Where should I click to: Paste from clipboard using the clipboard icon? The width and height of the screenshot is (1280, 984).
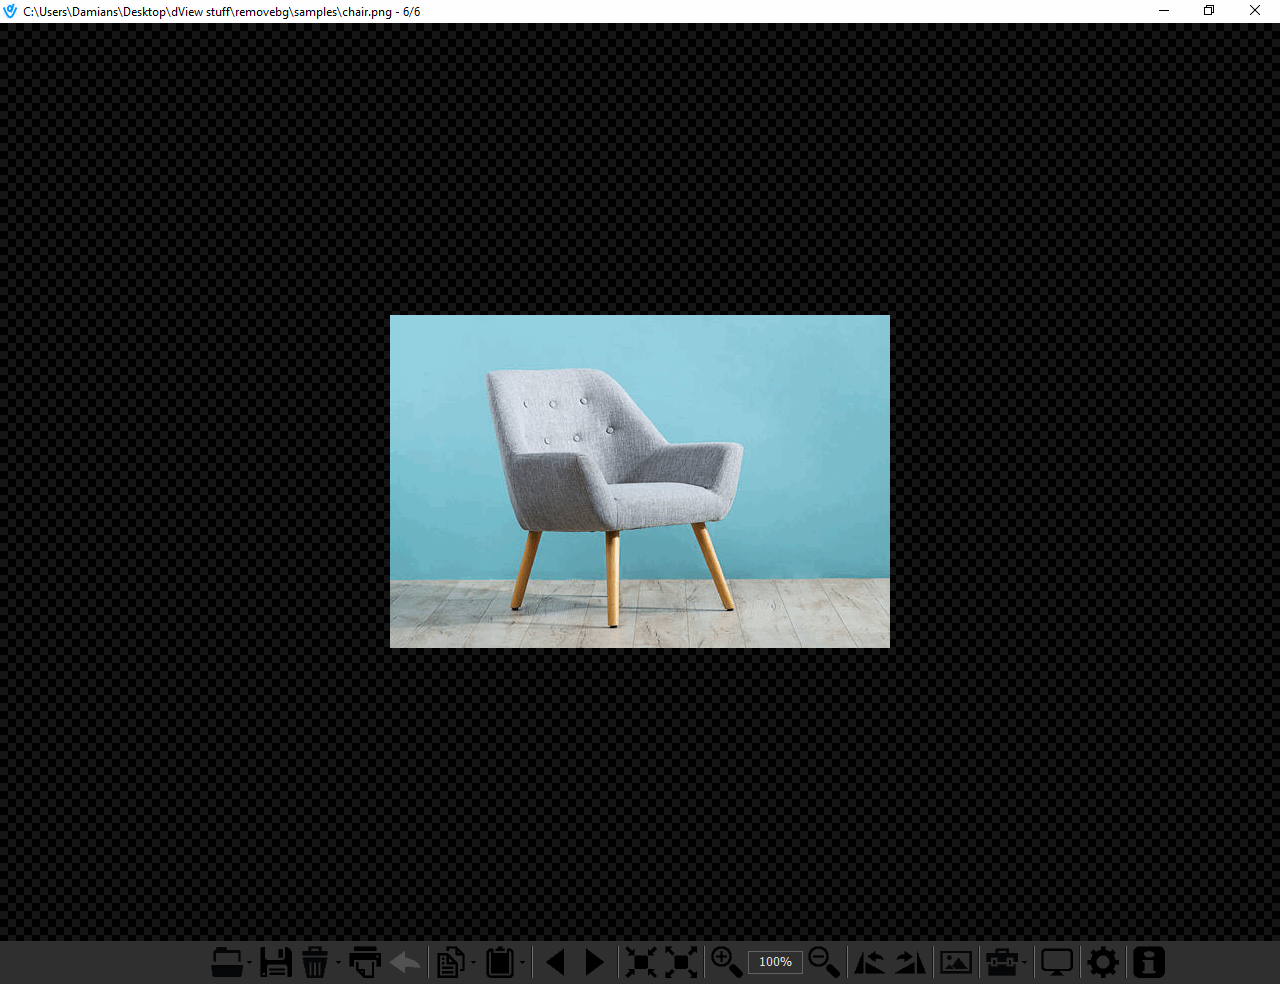click(500, 962)
